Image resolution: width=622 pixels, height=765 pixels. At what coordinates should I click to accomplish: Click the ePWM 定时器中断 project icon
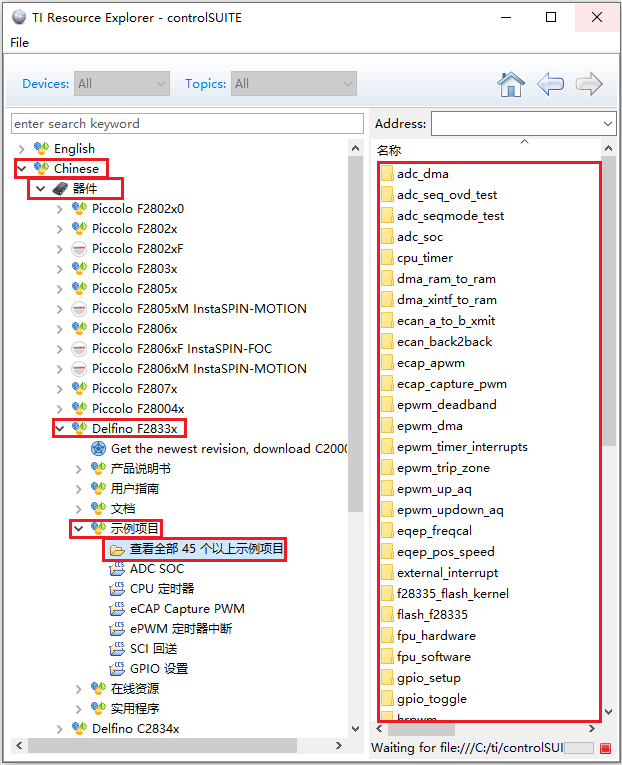pos(117,629)
